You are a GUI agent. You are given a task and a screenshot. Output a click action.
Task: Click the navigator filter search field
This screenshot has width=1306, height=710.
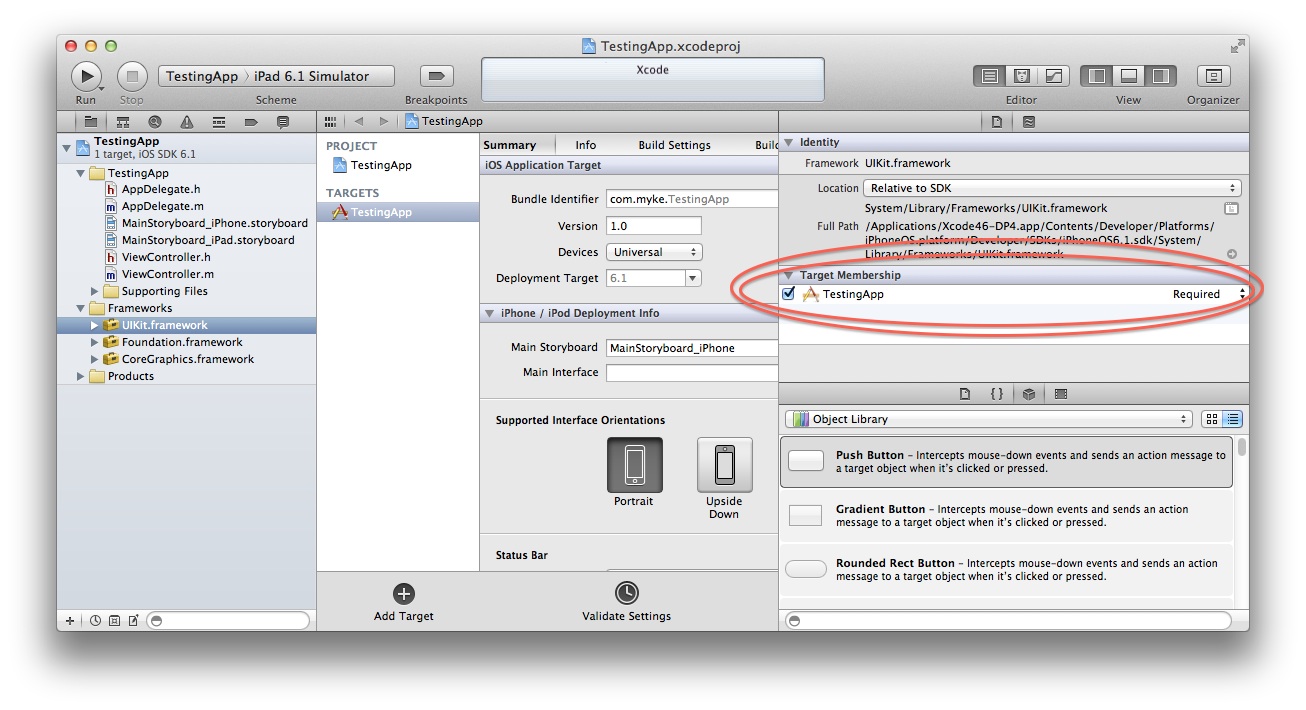pos(229,621)
